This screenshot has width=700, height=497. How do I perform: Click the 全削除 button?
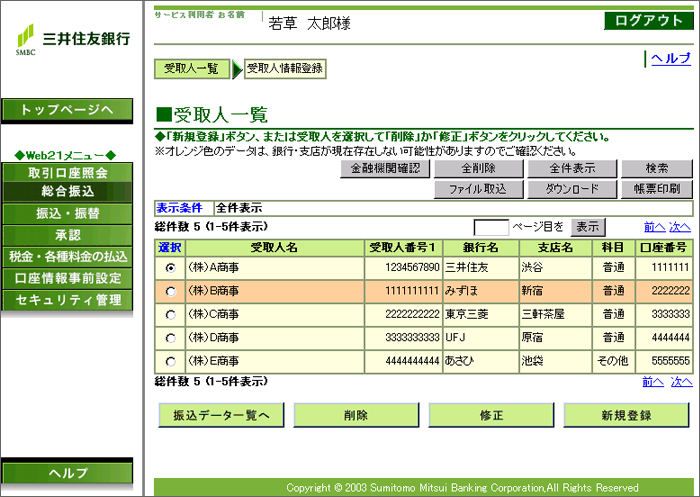point(479,169)
